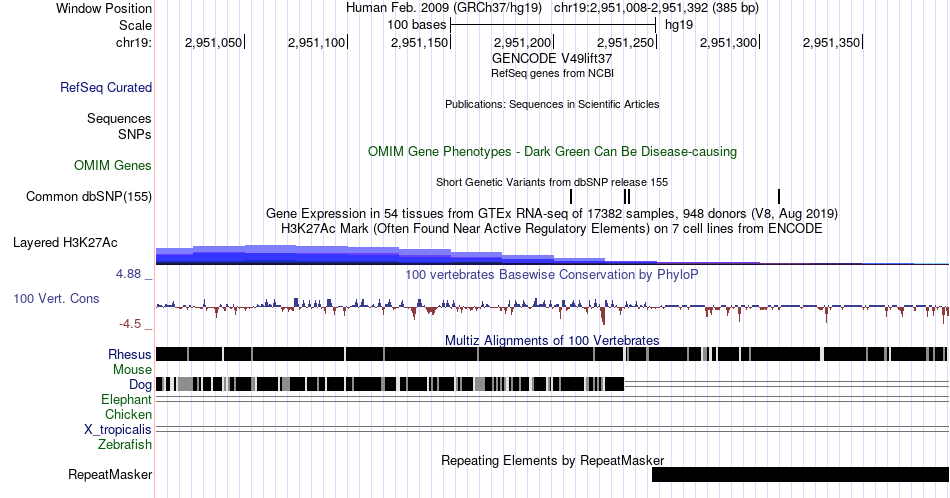The height and width of the screenshot is (498, 950).
Task: Click the SNPs track label
Action: pyautogui.click(x=135, y=134)
